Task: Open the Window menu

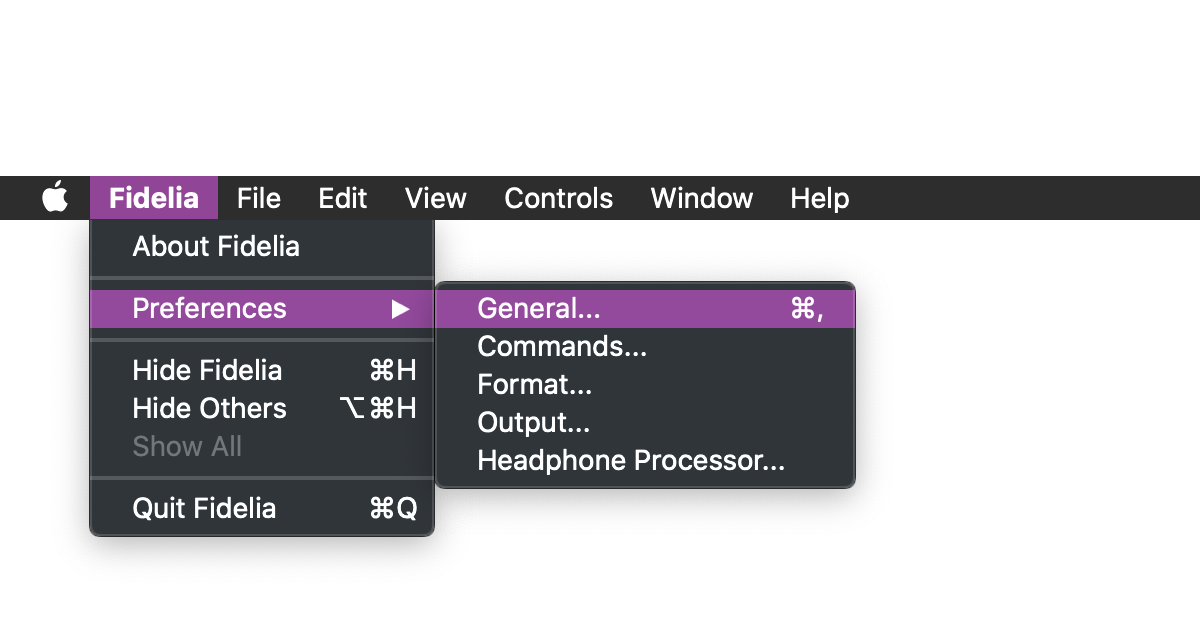Action: [x=701, y=198]
